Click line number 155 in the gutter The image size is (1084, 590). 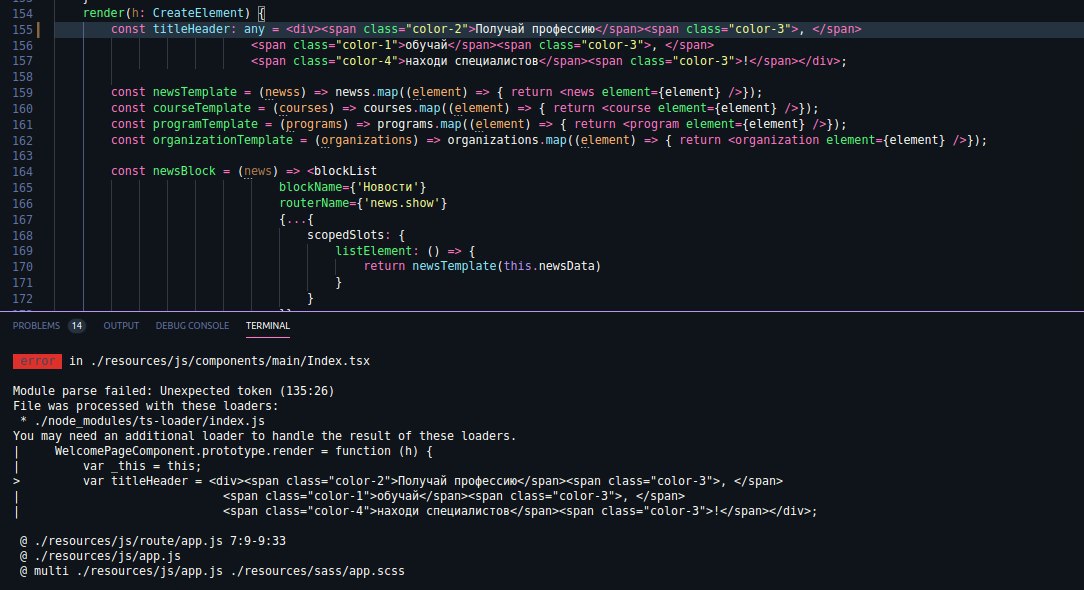pos(23,30)
